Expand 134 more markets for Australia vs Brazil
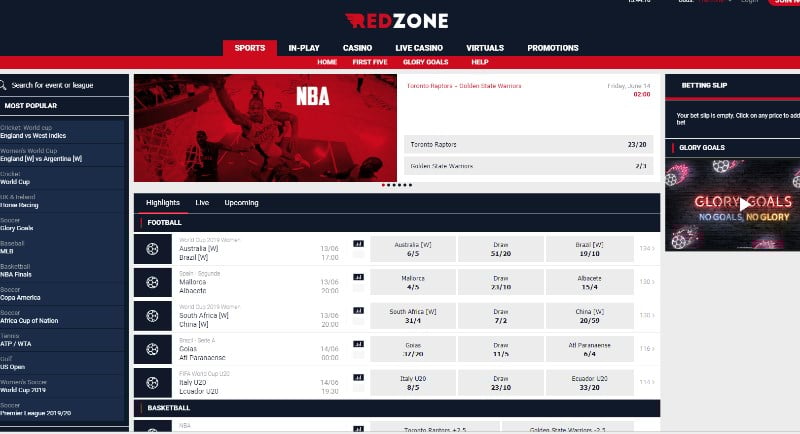Screen dimensions: 800x434 [x=647, y=248]
